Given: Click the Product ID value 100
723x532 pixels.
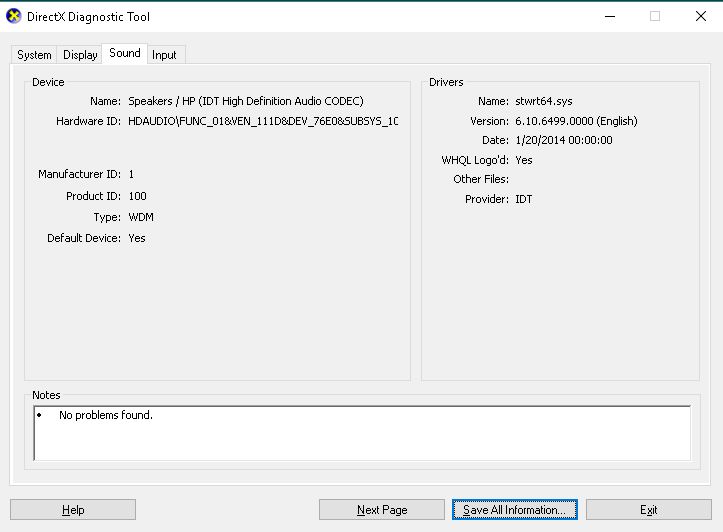Looking at the screenshot, I should point(137,196).
